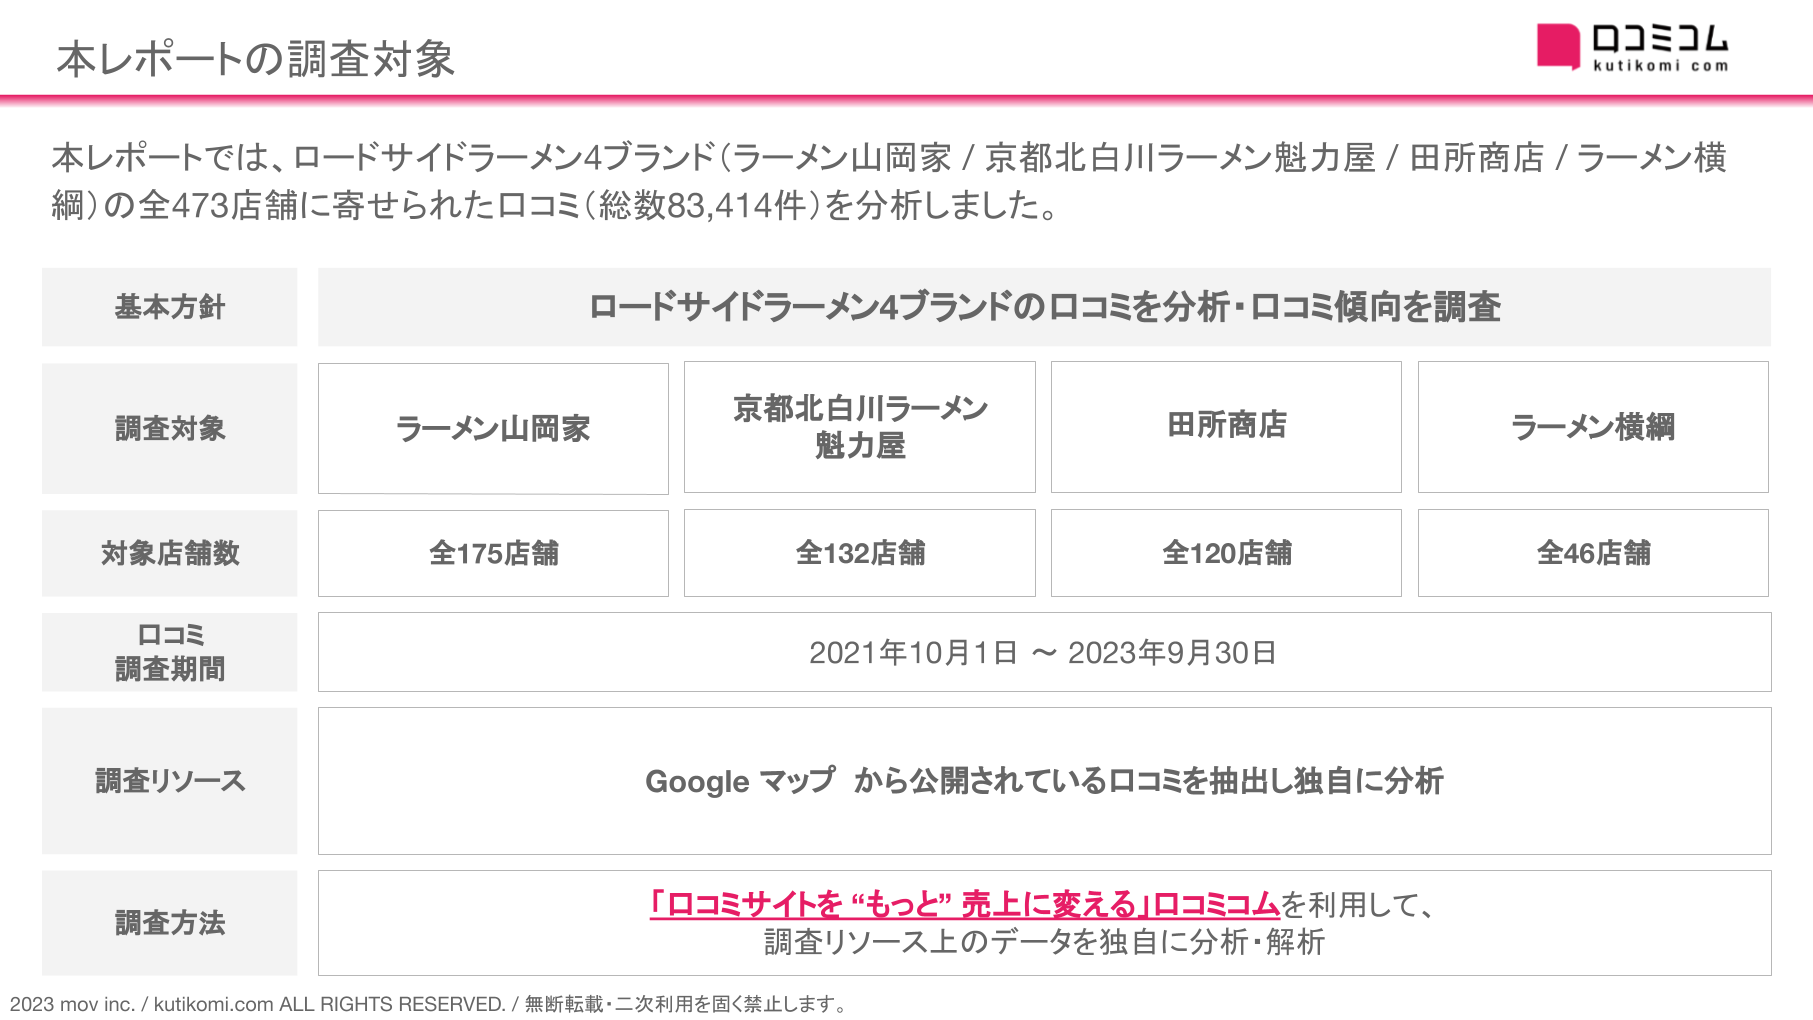1813x1020 pixels.
Task: Click the 基本方針 row label
Action: click(x=170, y=307)
